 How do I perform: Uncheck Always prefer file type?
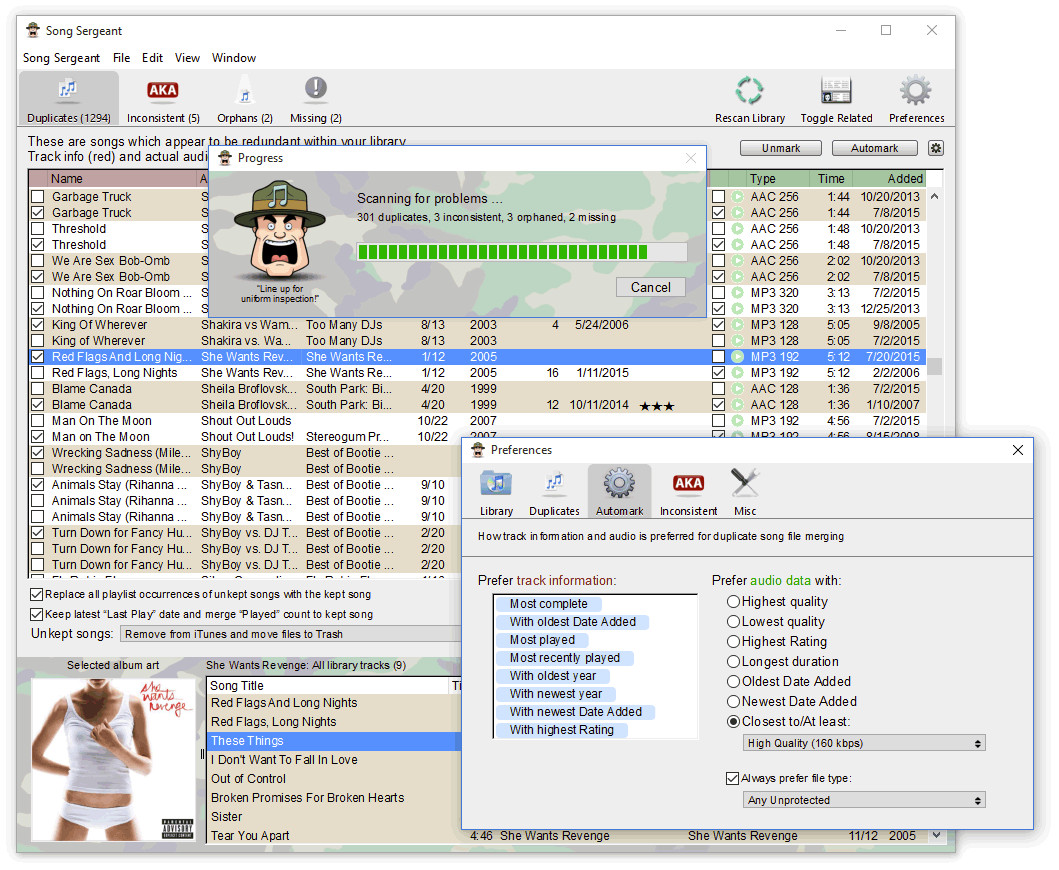pyautogui.click(x=733, y=778)
